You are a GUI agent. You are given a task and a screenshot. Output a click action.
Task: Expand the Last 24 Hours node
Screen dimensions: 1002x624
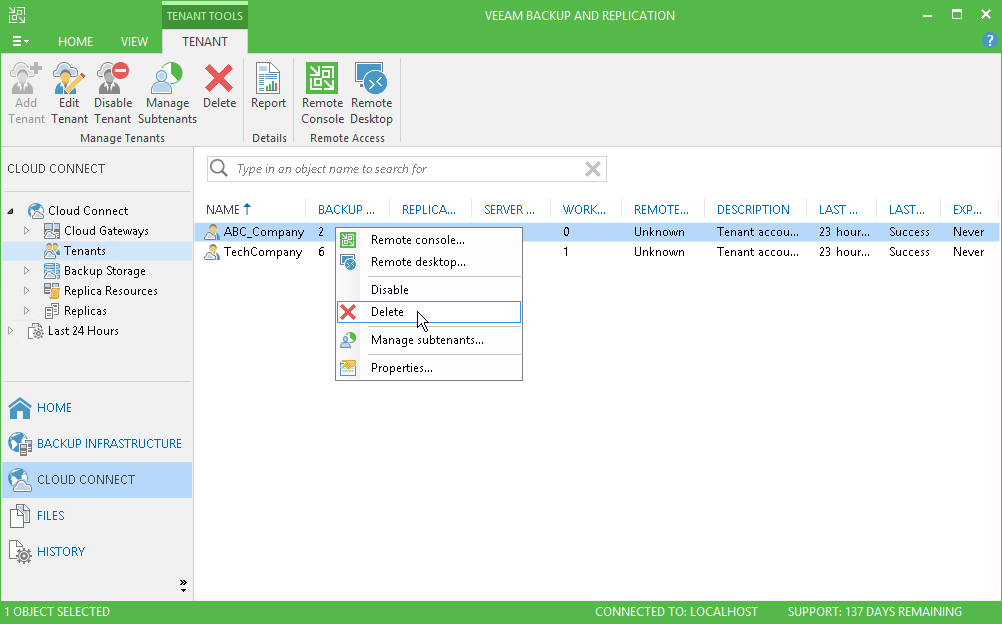pos(10,331)
